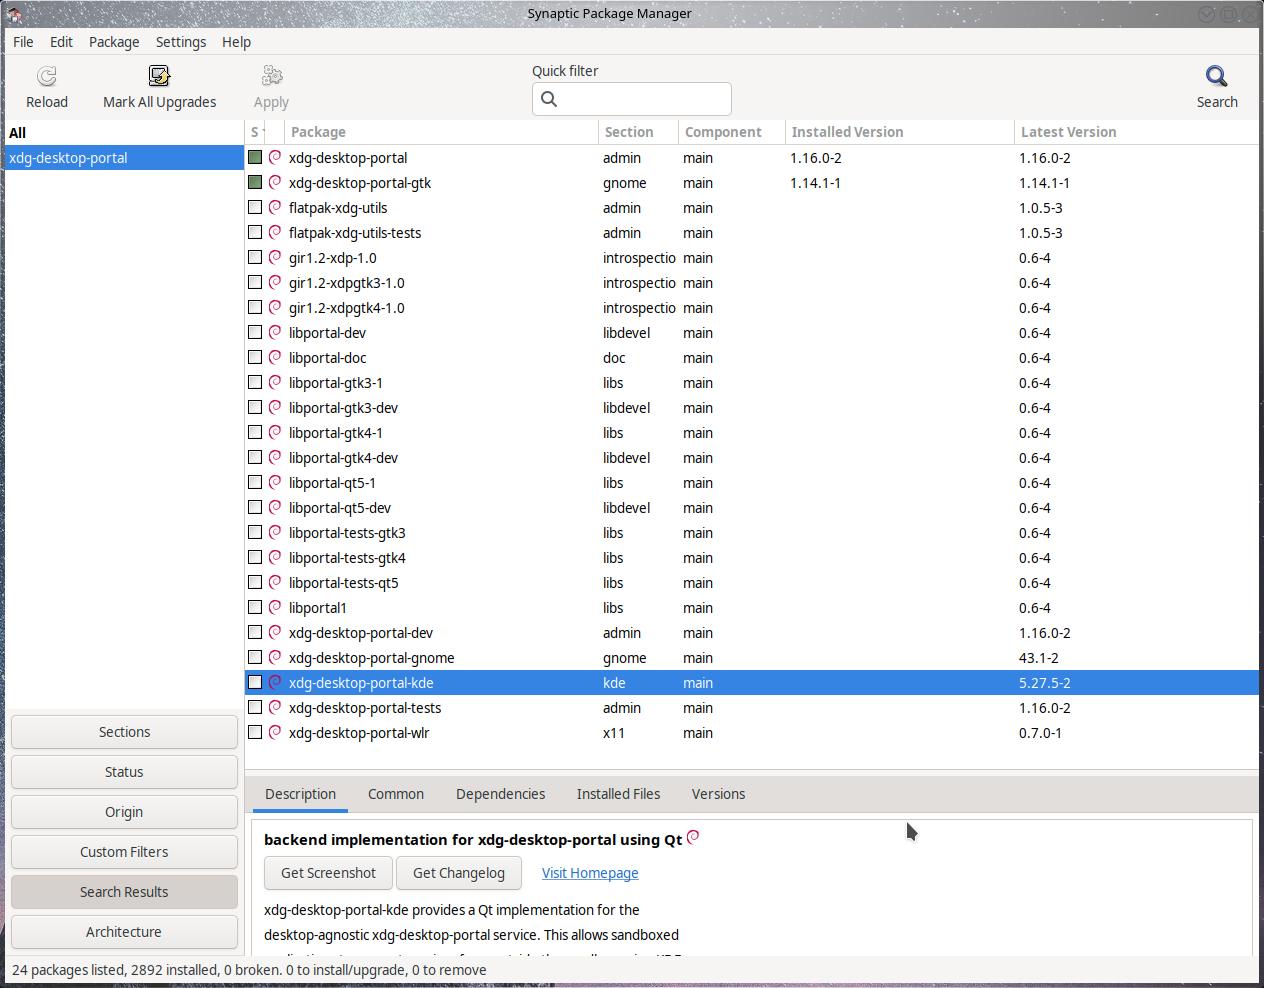Screen dimensions: 1264x988
Task: Click Debian swirl icon for libportal-qt5-1
Action: pos(275,483)
